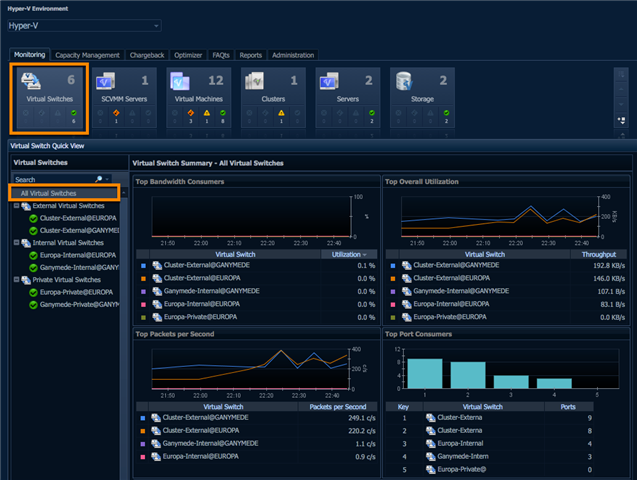Open the Storage tile icon

click(404, 81)
